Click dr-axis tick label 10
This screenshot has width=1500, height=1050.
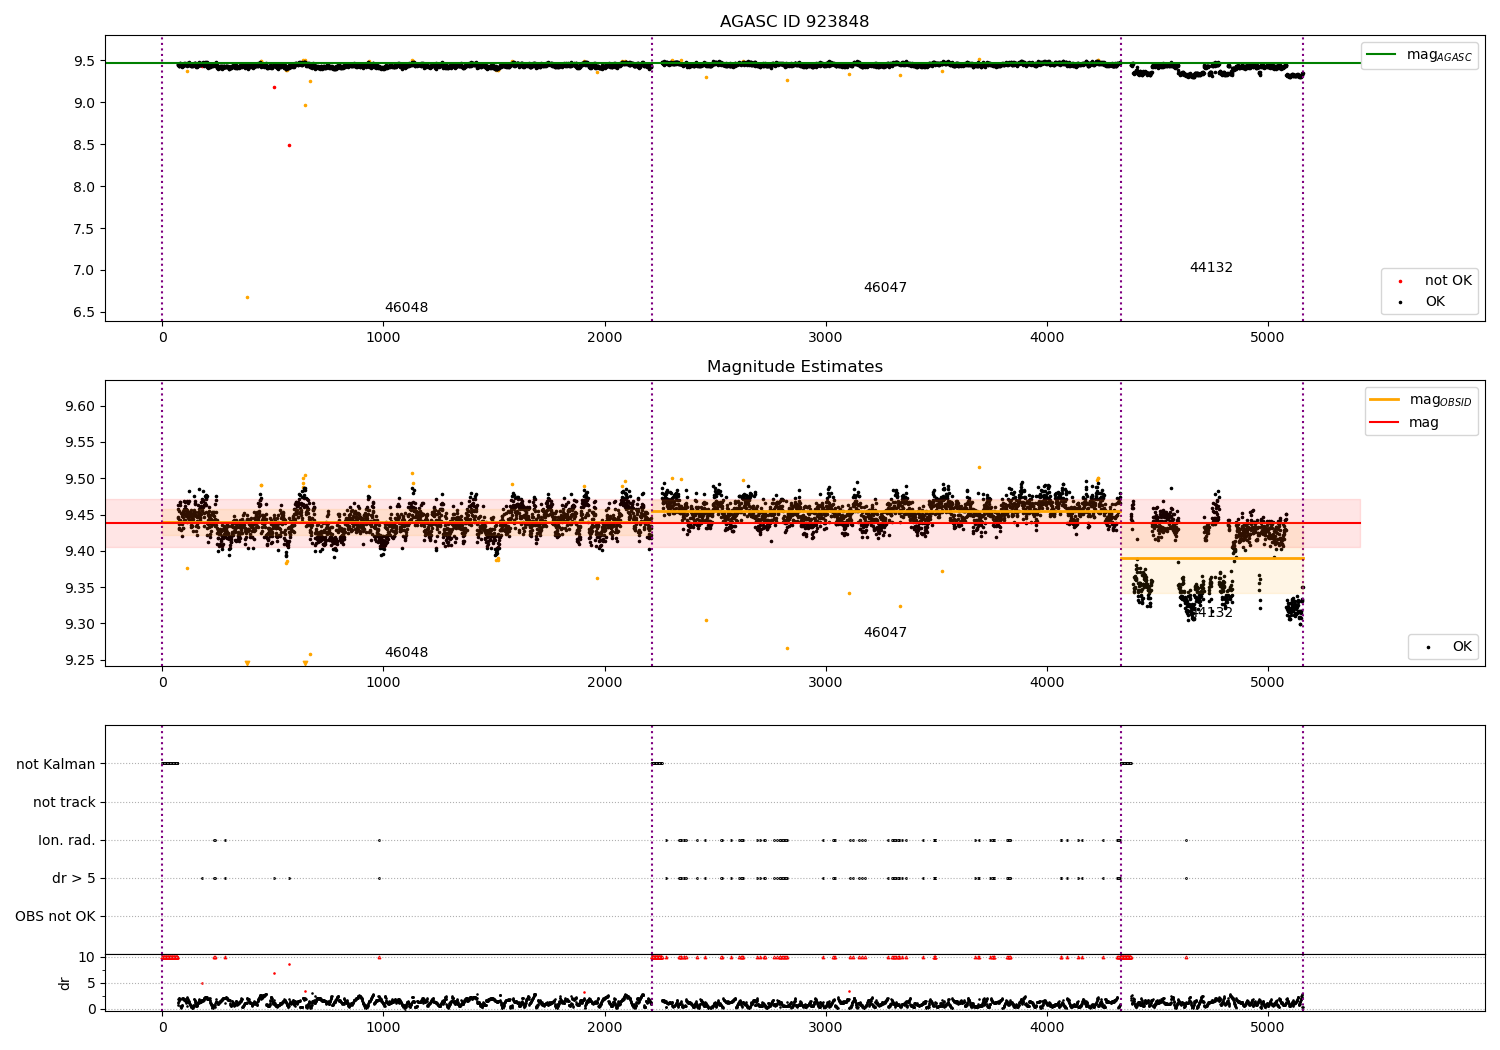tap(87, 957)
